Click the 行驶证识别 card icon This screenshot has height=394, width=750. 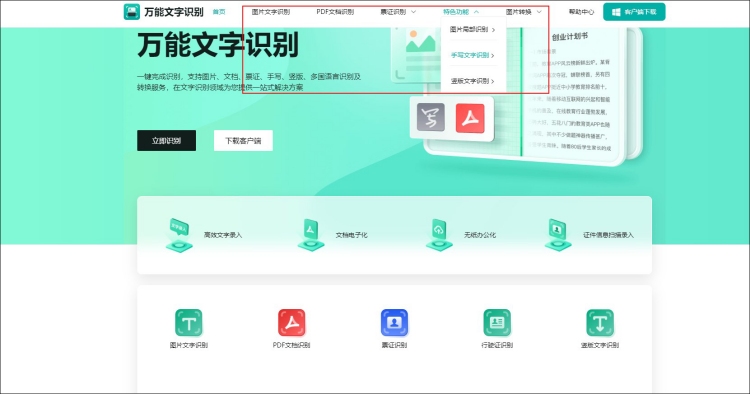pyautogui.click(x=497, y=323)
